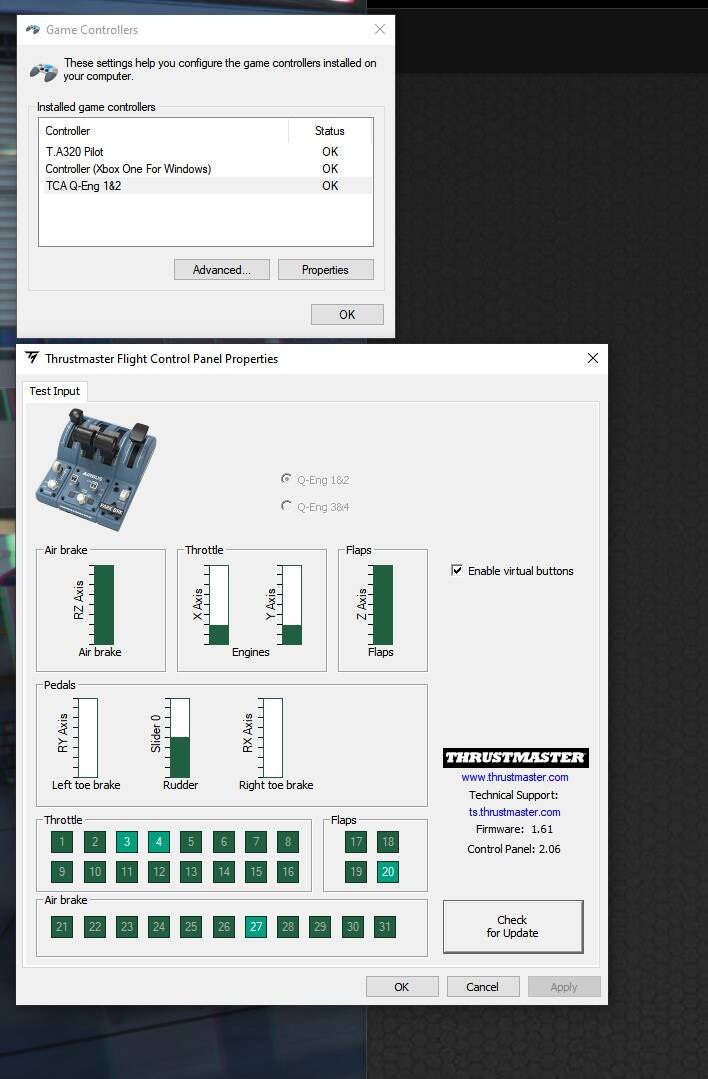Click lit button indicator 3 in Throttle group
The width and height of the screenshot is (708, 1079).
coord(127,841)
